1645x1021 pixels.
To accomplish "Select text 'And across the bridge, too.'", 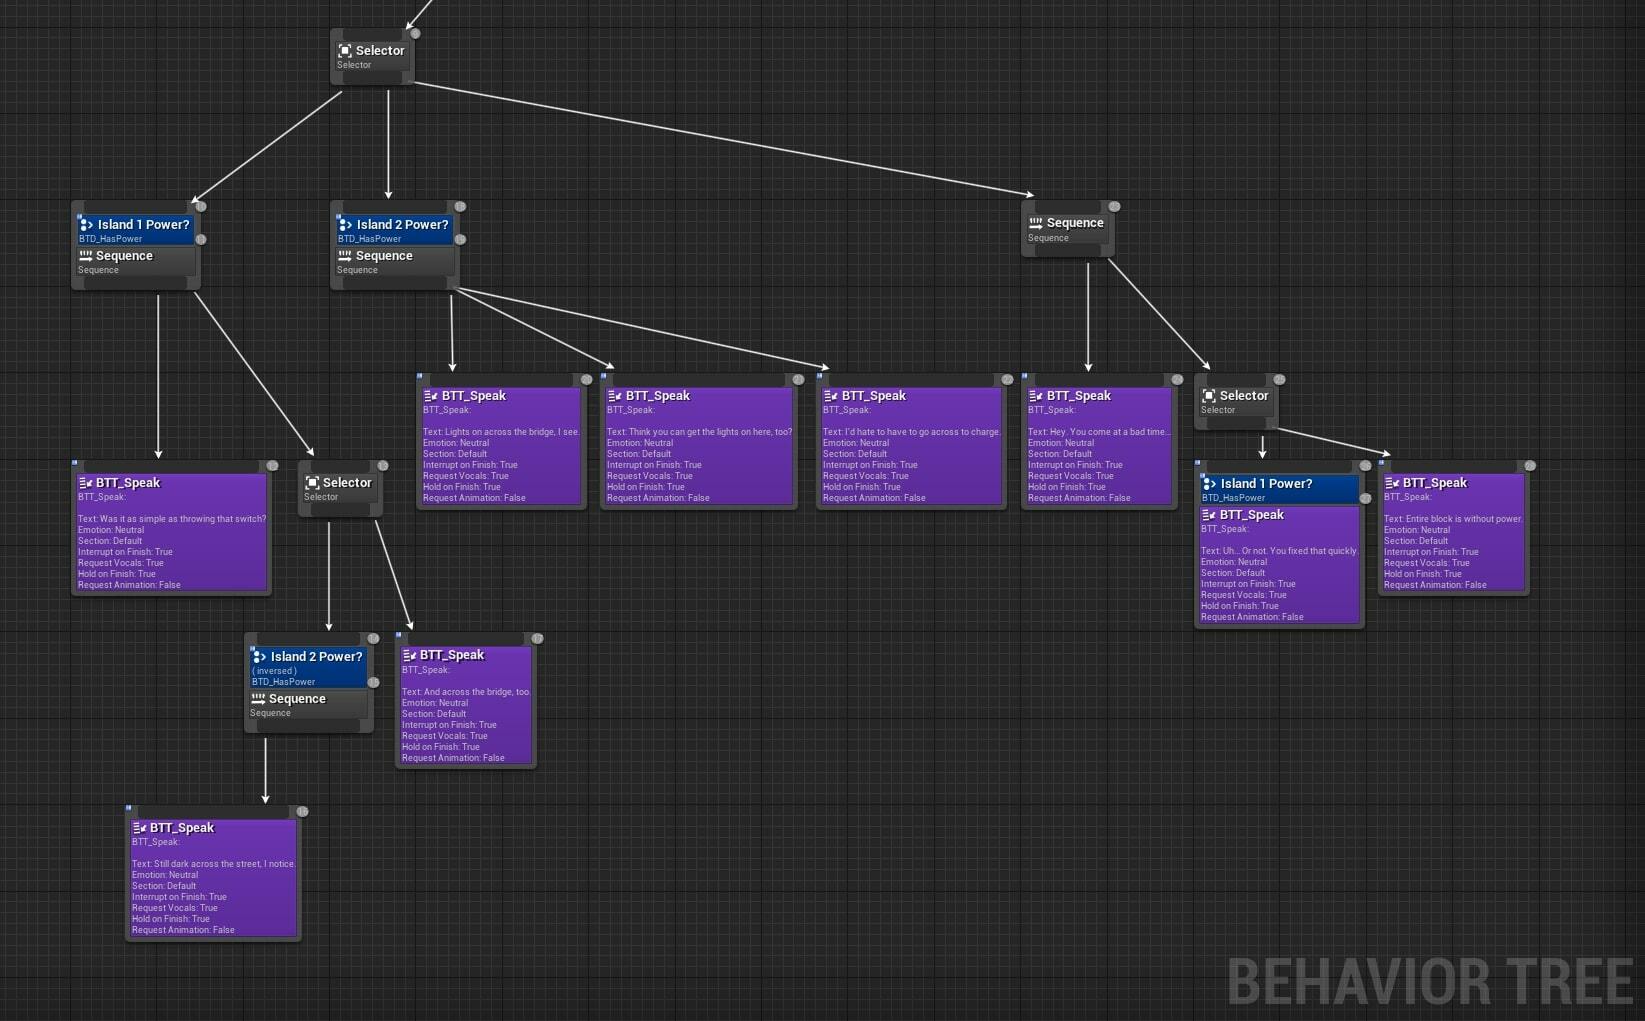I will [477, 692].
